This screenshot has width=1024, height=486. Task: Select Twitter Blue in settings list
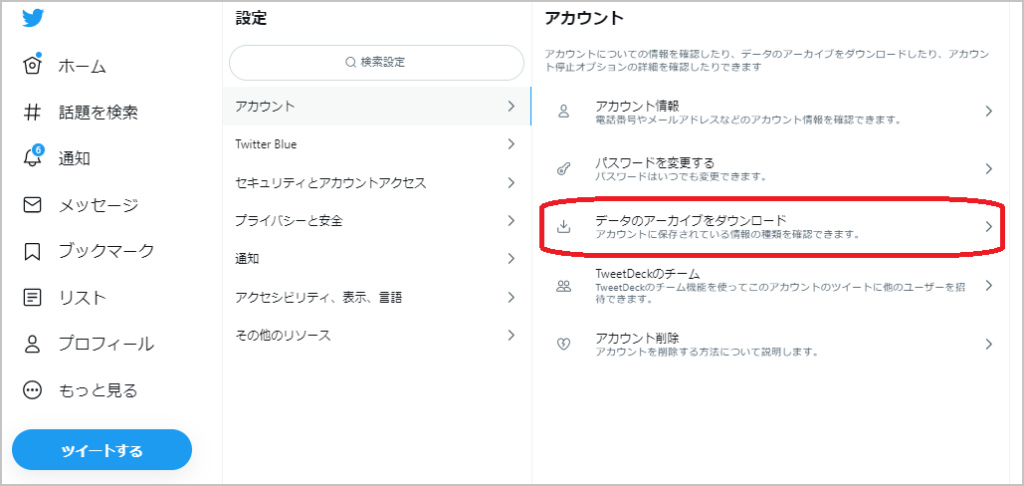coord(377,144)
